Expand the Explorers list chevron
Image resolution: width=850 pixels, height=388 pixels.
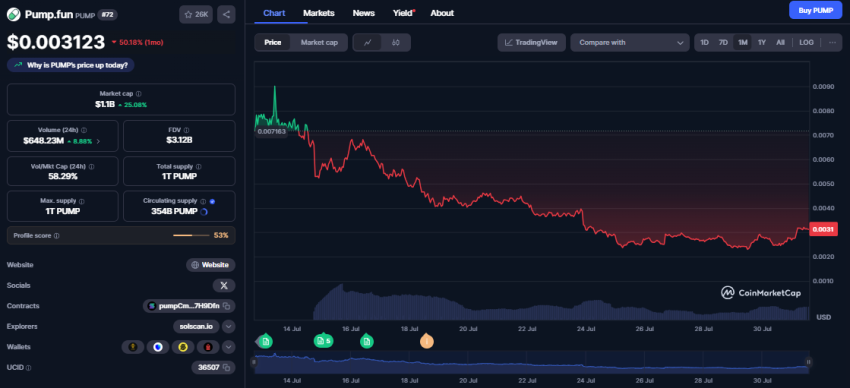[228, 326]
